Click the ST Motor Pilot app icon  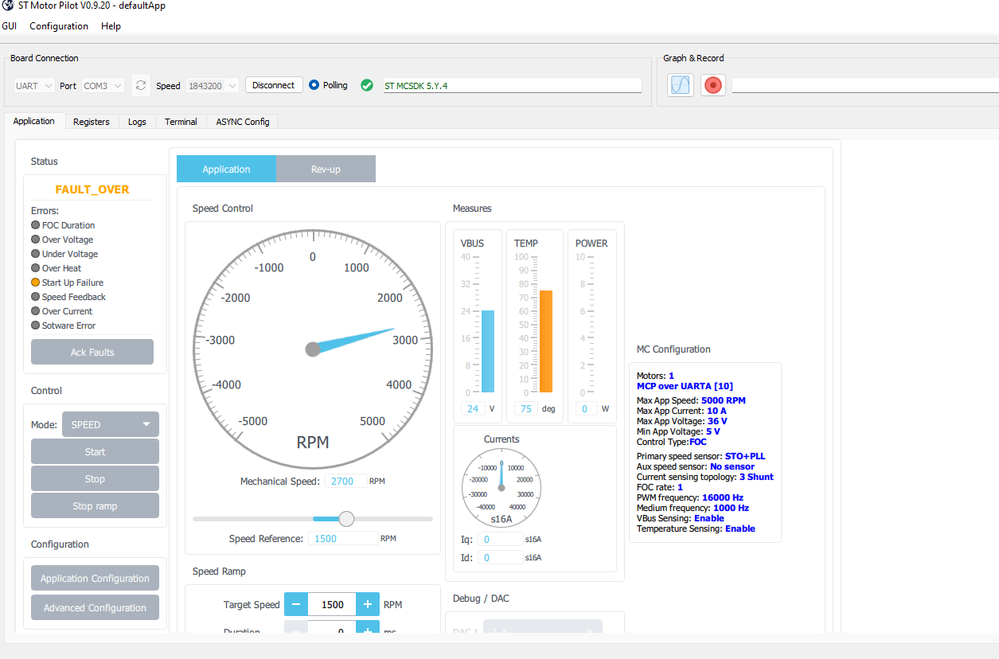click(x=8, y=5)
